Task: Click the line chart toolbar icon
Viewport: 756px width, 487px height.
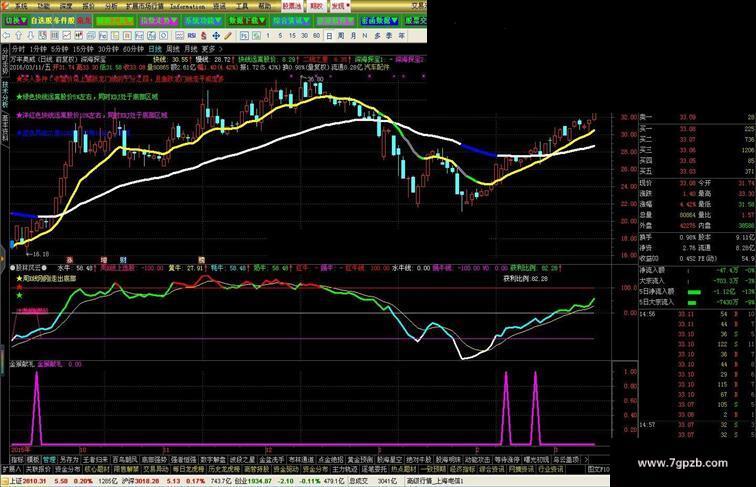Action: (67, 36)
